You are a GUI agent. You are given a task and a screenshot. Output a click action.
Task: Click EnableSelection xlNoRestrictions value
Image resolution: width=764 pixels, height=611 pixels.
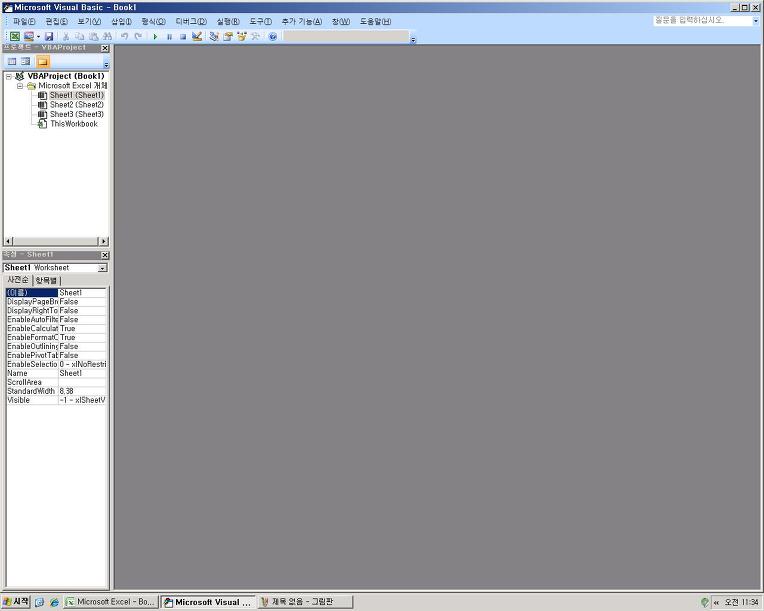point(82,364)
